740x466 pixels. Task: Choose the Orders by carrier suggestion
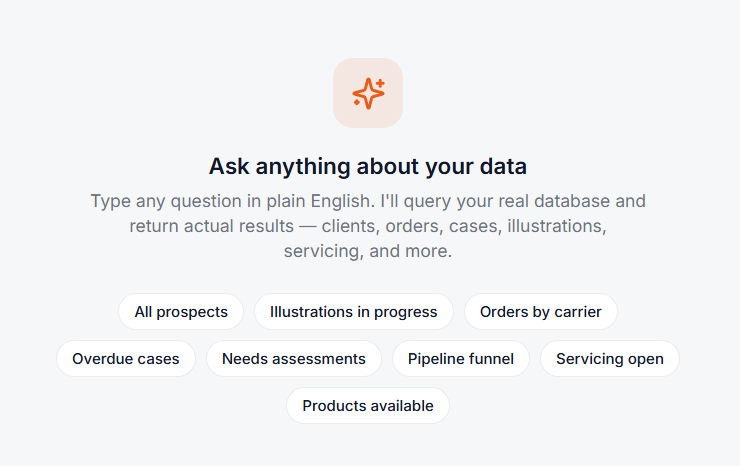(541, 312)
